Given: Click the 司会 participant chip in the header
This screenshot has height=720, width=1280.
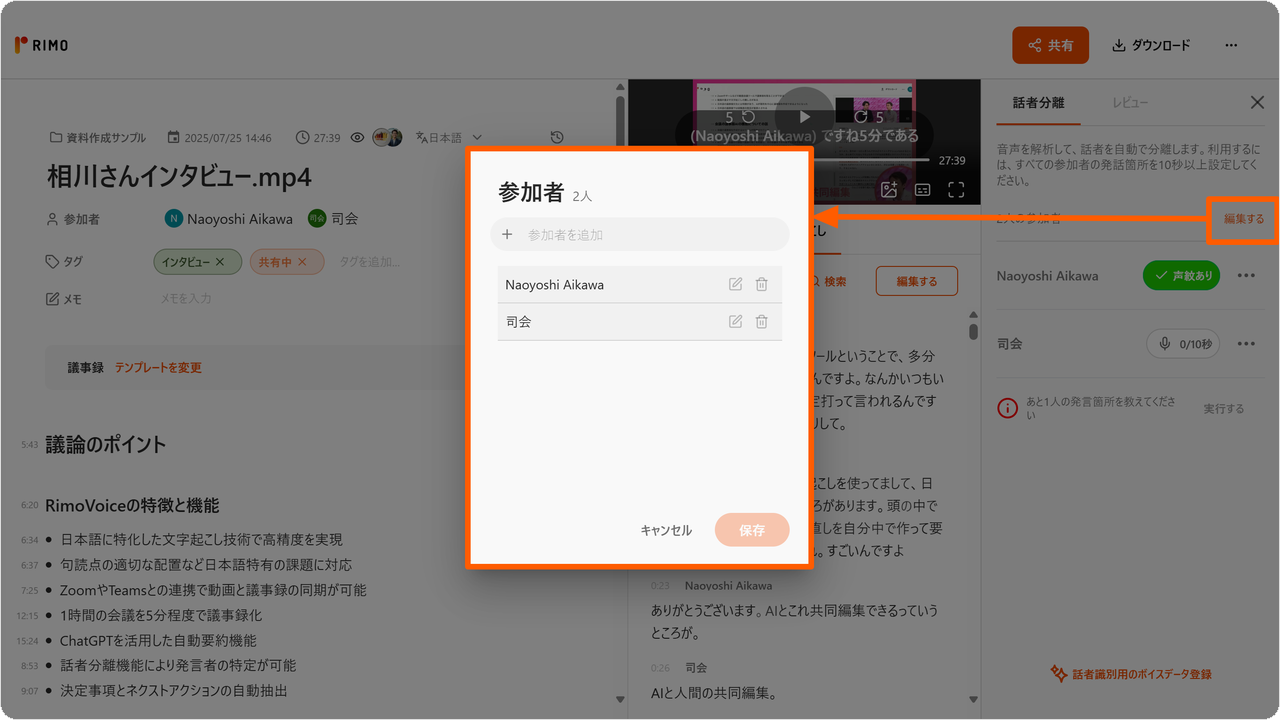Looking at the screenshot, I should click(x=333, y=218).
